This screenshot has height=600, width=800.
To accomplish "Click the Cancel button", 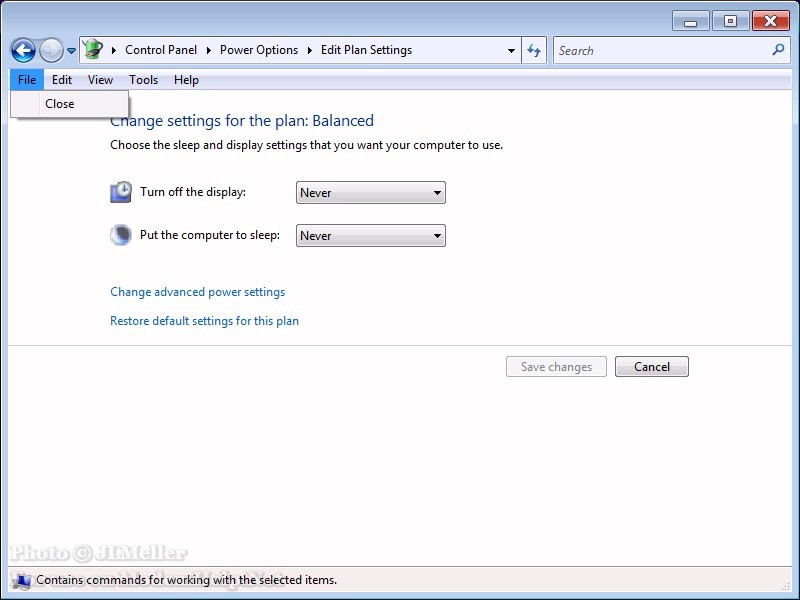I will [x=652, y=367].
